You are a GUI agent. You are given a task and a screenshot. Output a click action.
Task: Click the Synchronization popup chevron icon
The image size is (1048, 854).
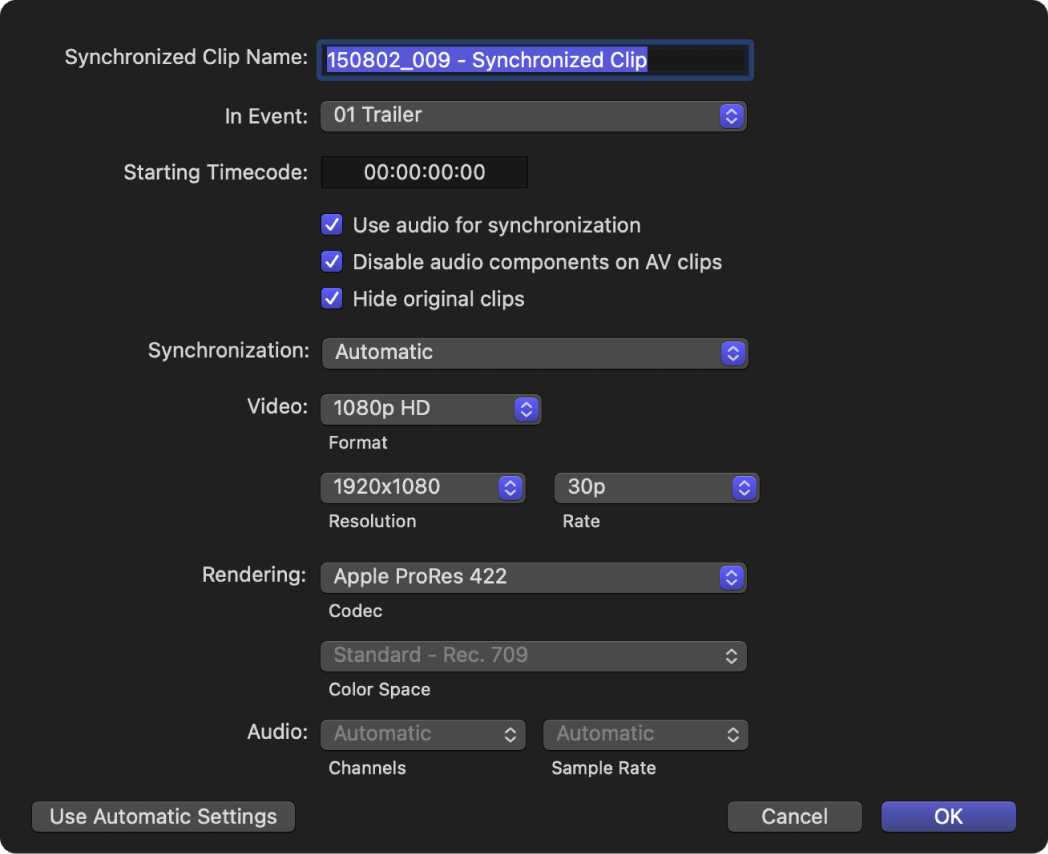pos(733,352)
